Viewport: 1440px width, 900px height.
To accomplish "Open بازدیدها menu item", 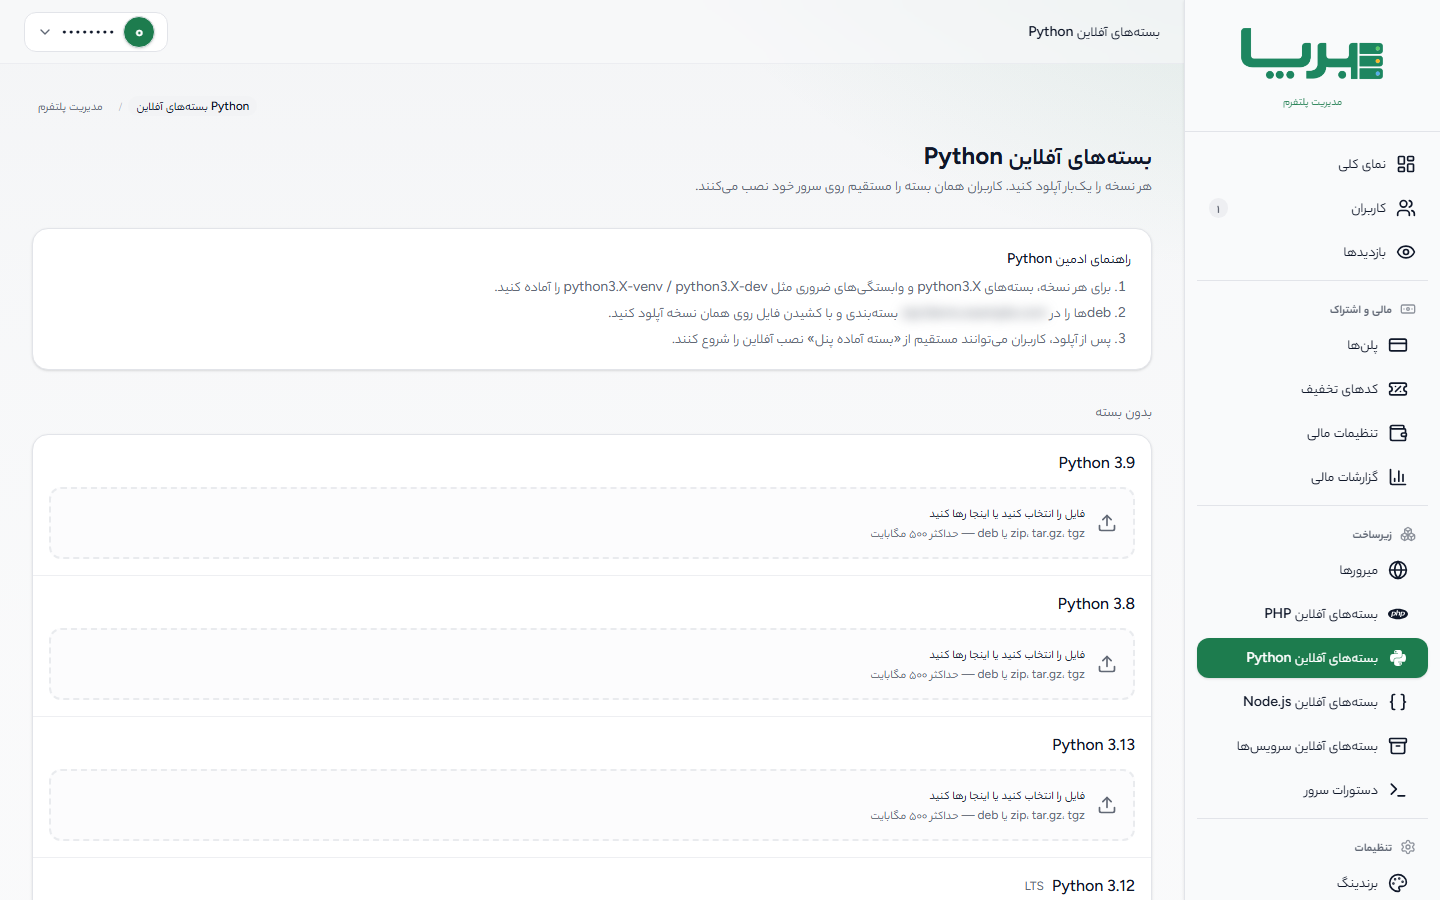I will (1312, 252).
